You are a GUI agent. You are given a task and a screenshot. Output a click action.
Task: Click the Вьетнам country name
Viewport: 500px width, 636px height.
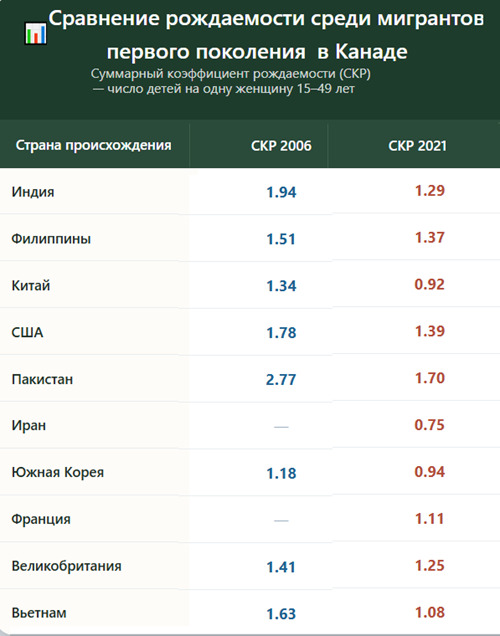(x=39, y=612)
